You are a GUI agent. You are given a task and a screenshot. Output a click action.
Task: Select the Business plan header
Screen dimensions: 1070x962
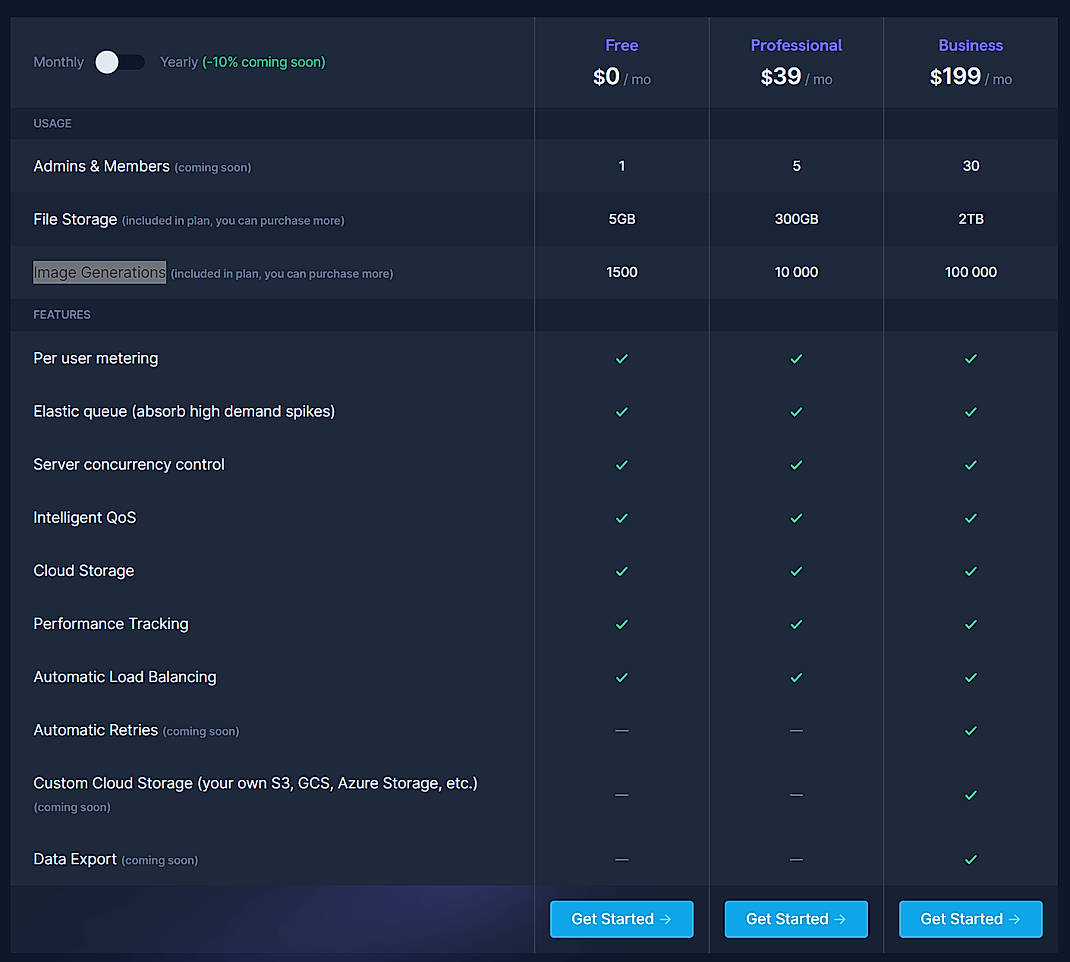coord(970,45)
